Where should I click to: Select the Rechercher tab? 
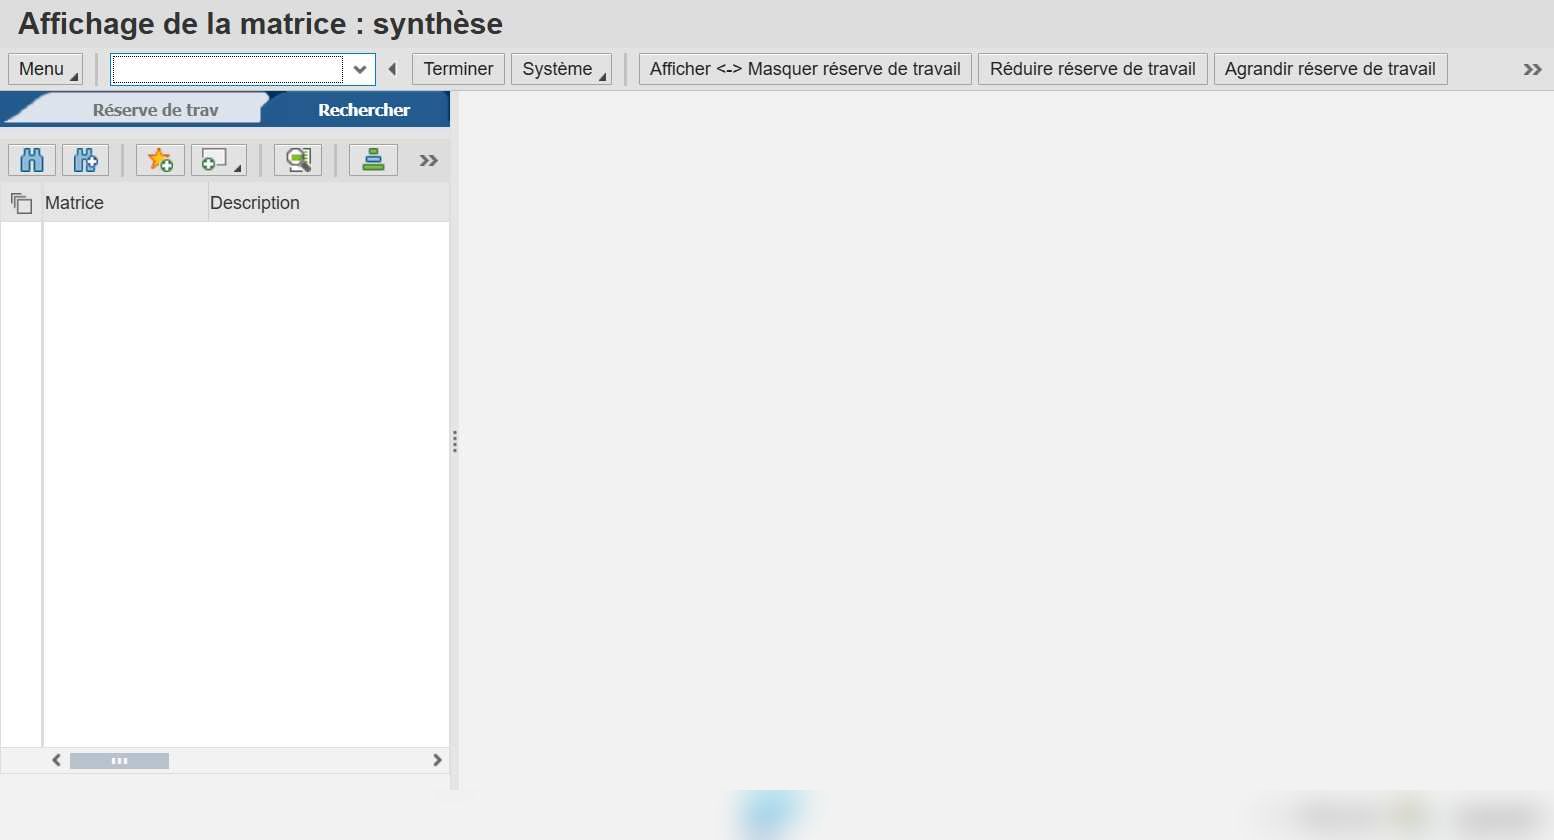[364, 110]
